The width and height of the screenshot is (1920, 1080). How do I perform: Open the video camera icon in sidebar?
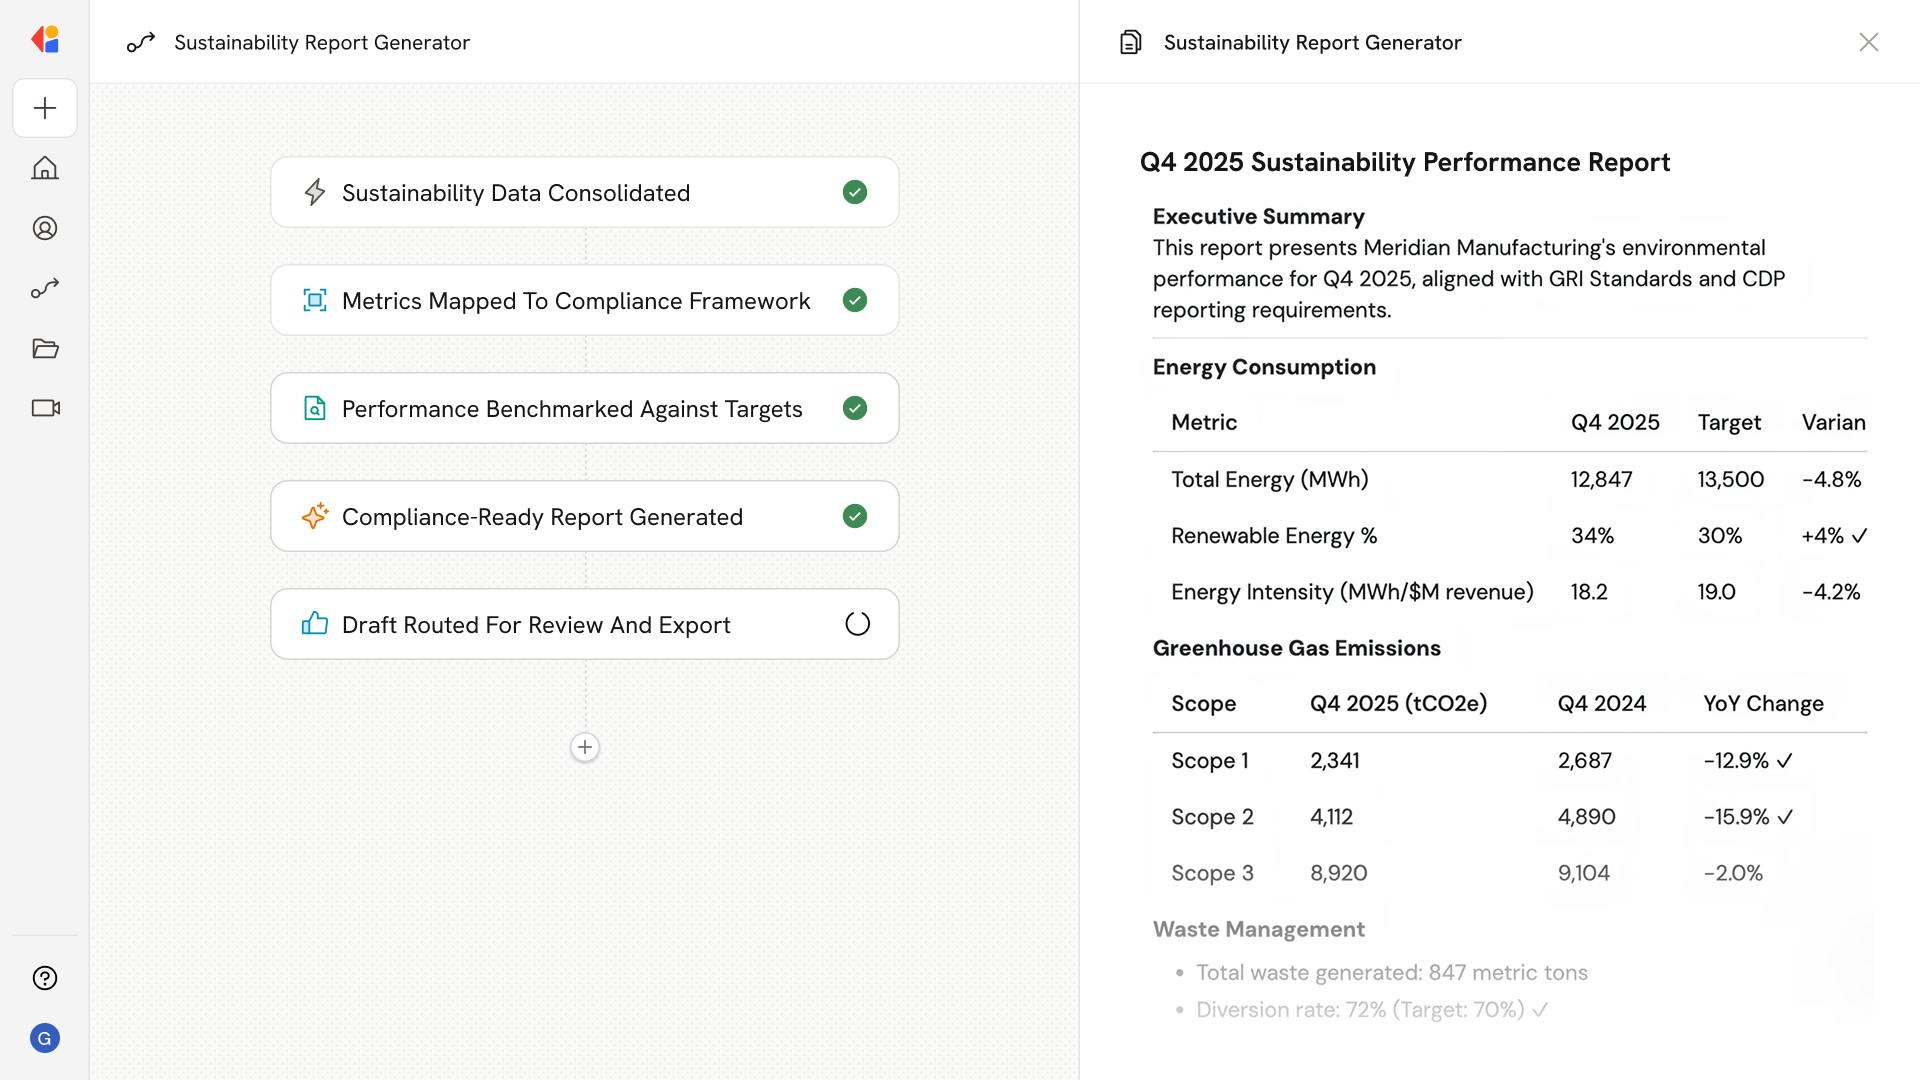tap(45, 408)
